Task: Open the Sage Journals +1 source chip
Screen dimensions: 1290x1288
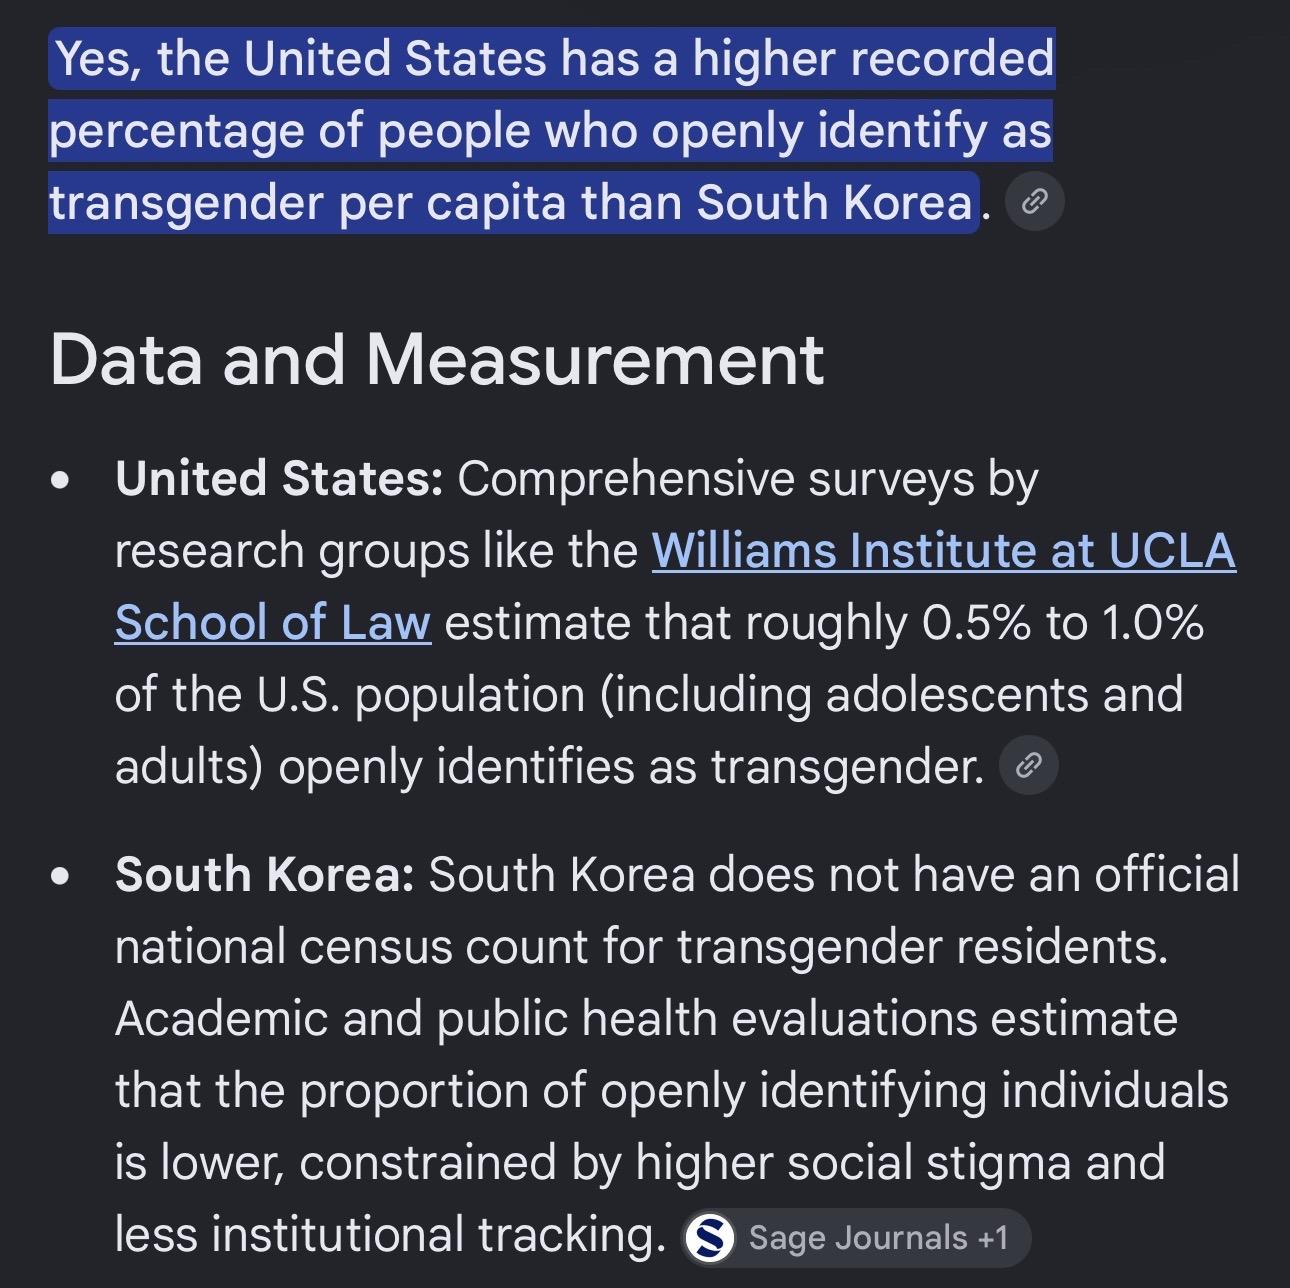Action: pyautogui.click(x=856, y=1238)
